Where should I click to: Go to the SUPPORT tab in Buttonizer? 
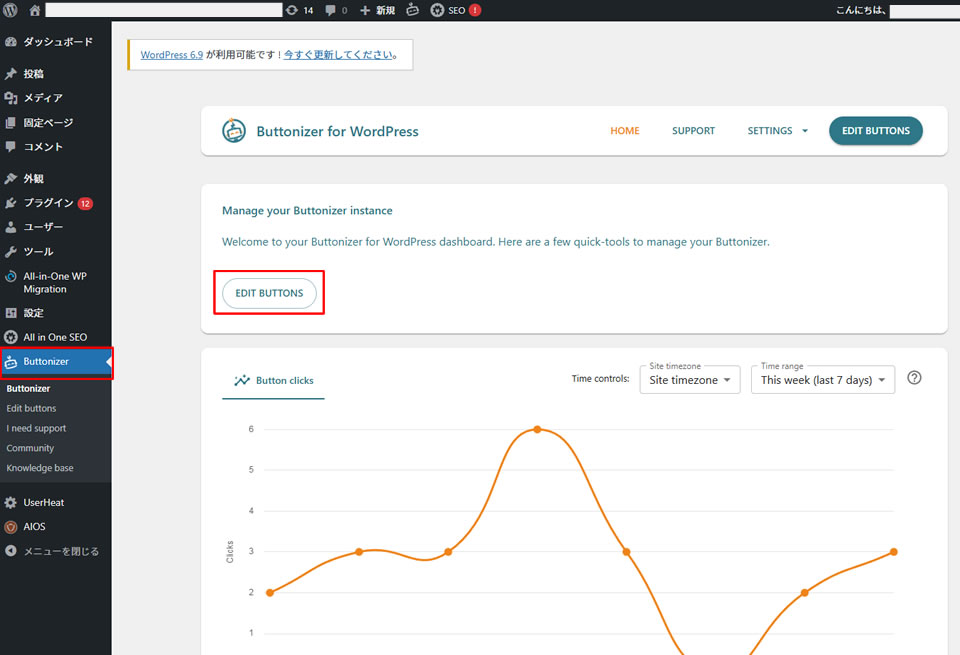(693, 131)
